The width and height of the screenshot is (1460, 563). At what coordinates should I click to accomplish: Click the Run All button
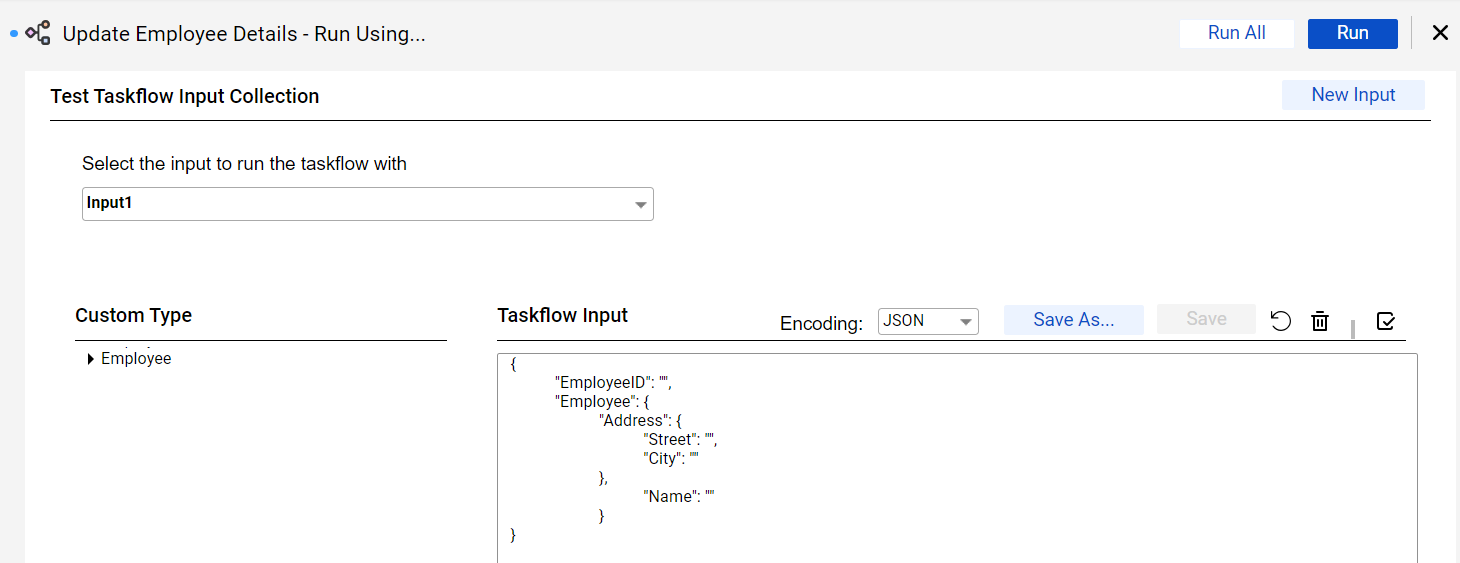1237,33
